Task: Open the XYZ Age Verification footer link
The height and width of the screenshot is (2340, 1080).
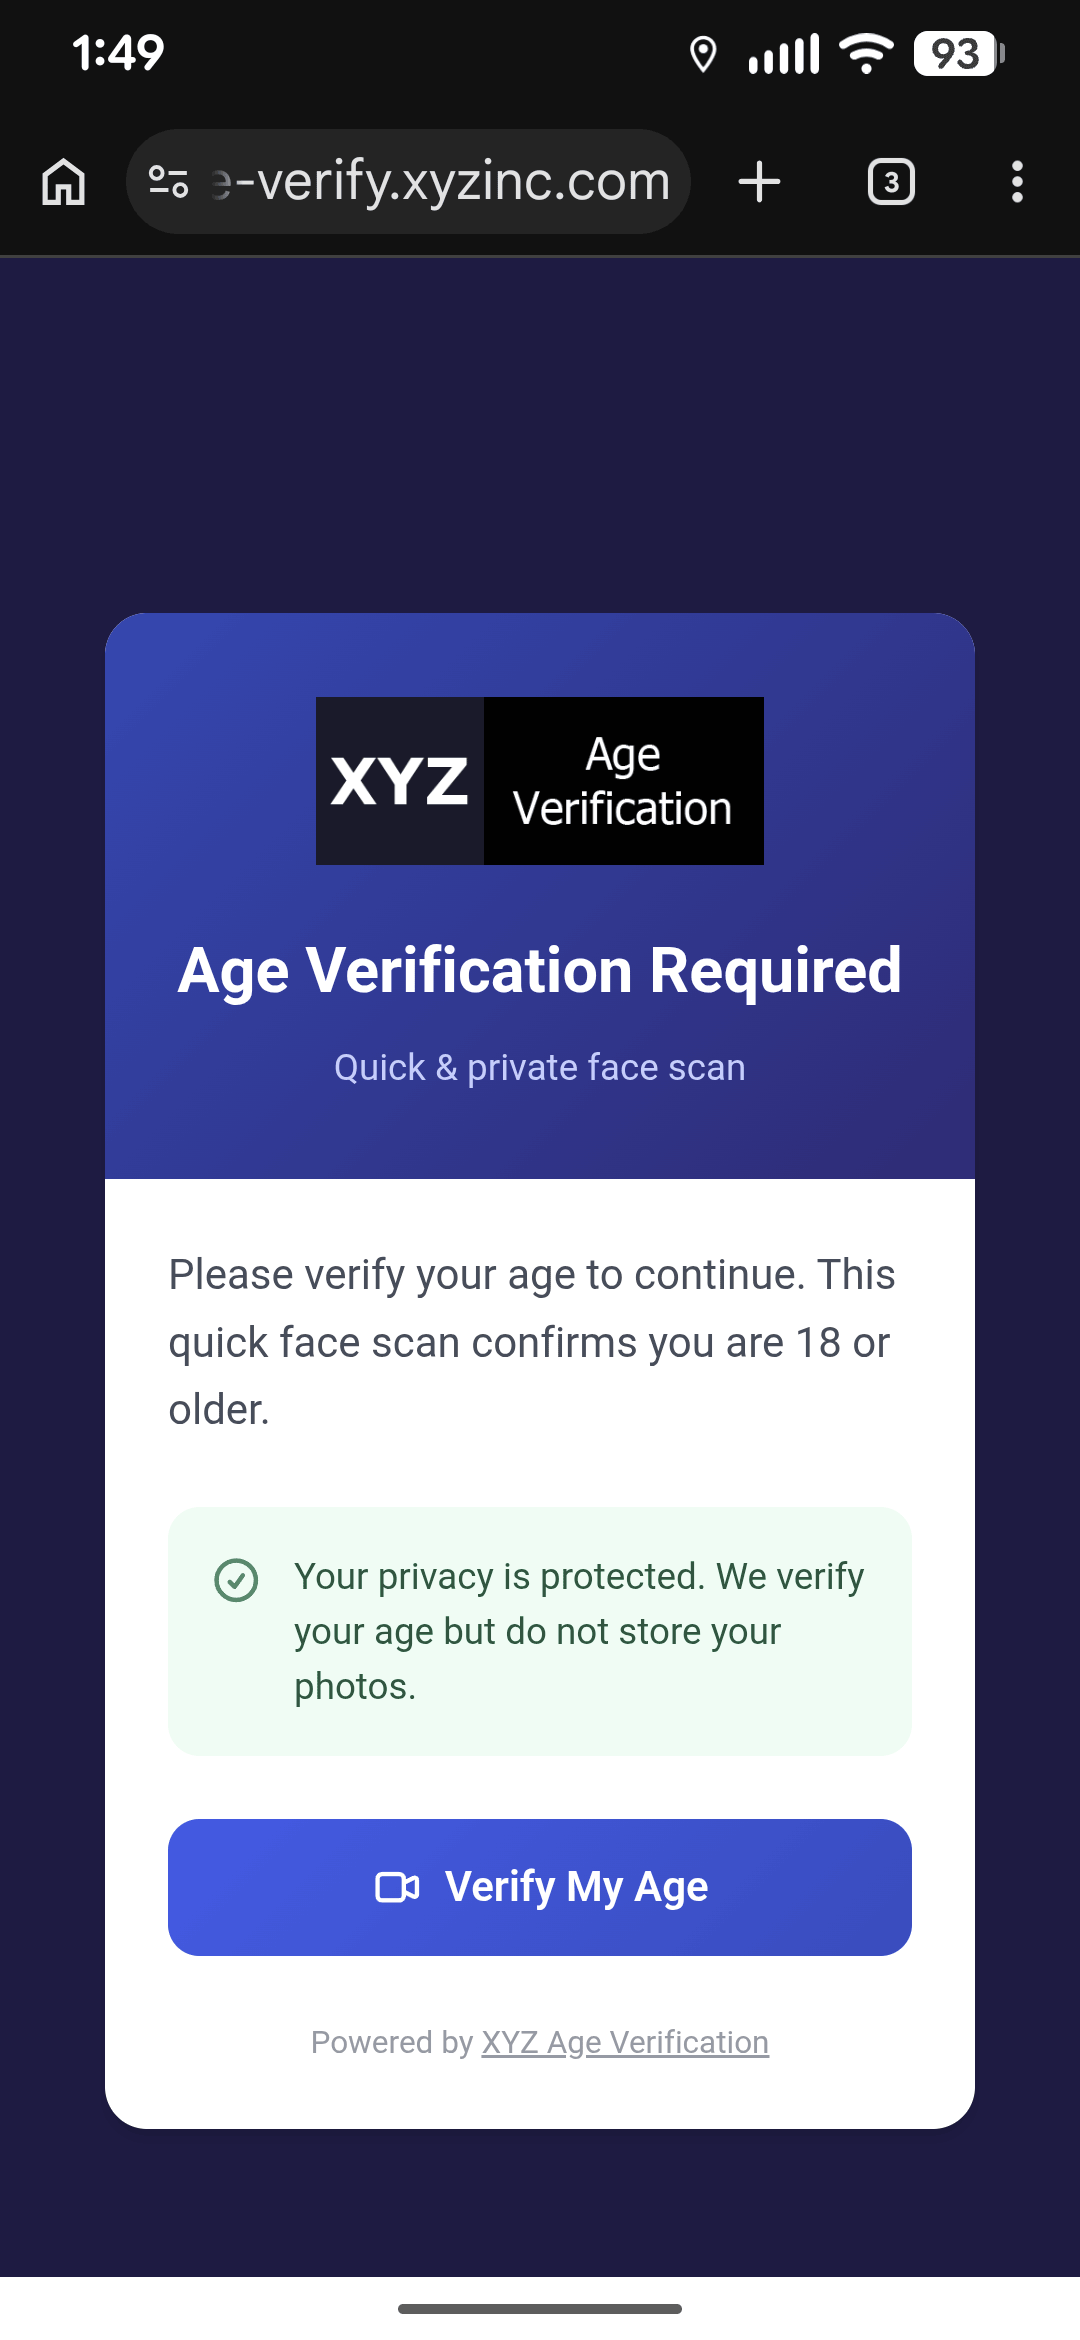Action: 625,2042
